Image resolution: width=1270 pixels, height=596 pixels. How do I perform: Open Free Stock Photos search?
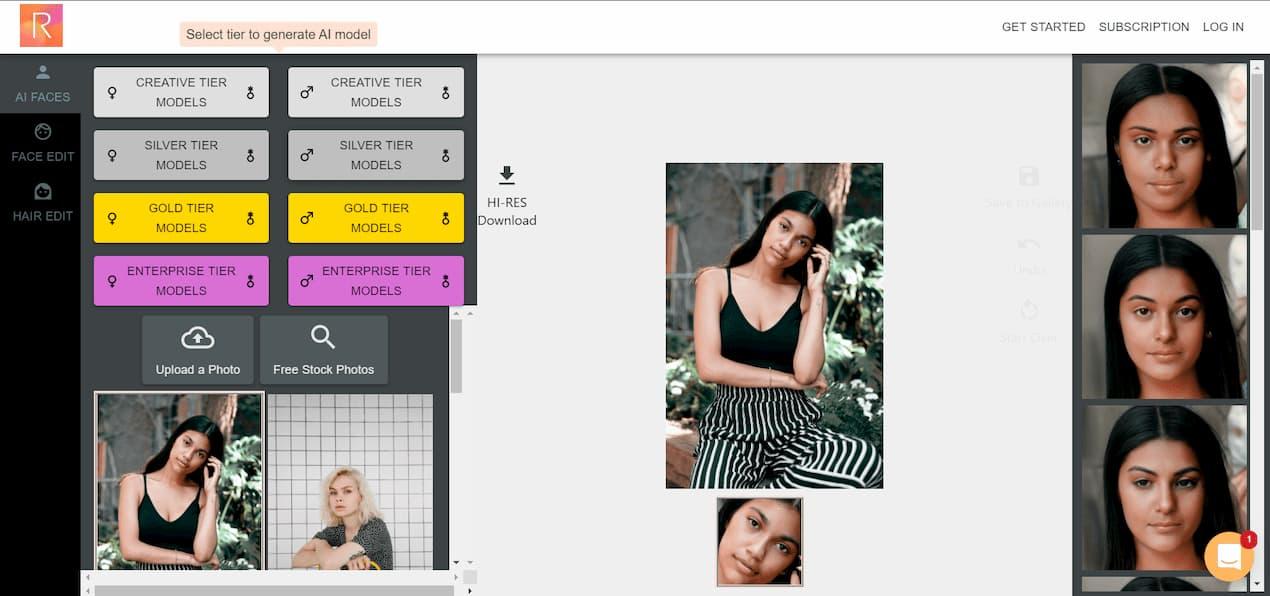pos(323,350)
